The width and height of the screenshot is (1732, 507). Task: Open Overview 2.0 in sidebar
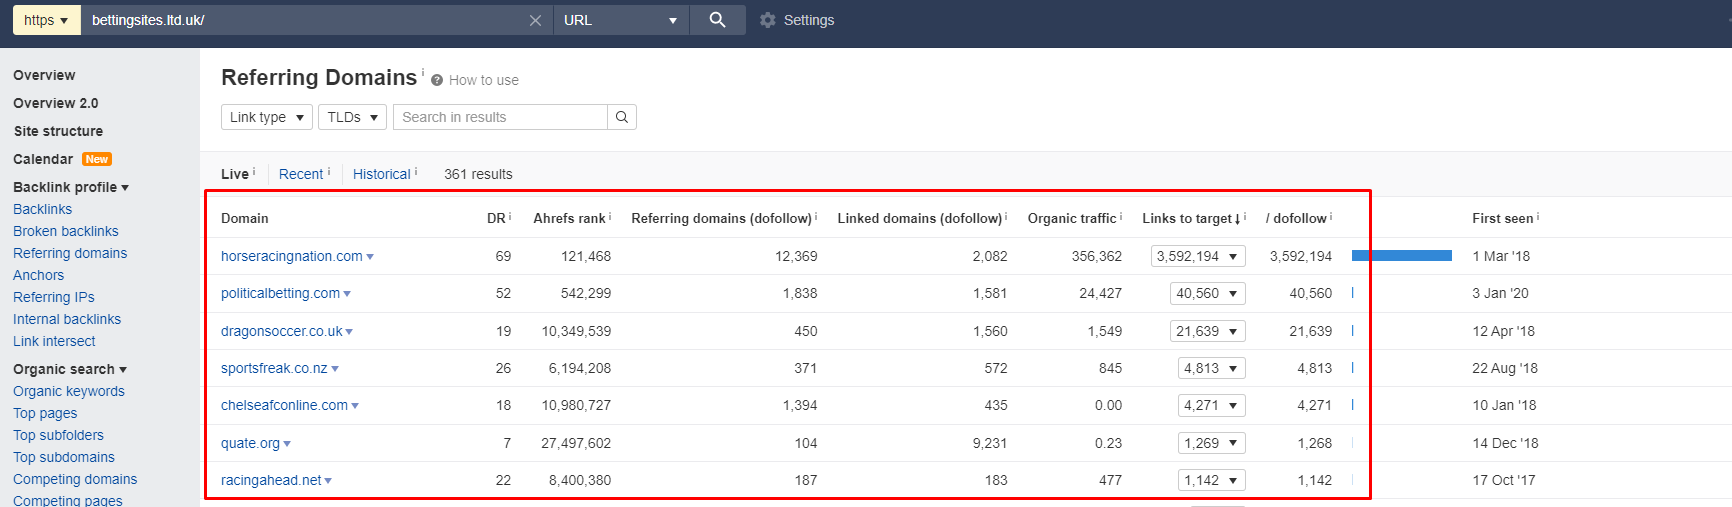coord(56,103)
